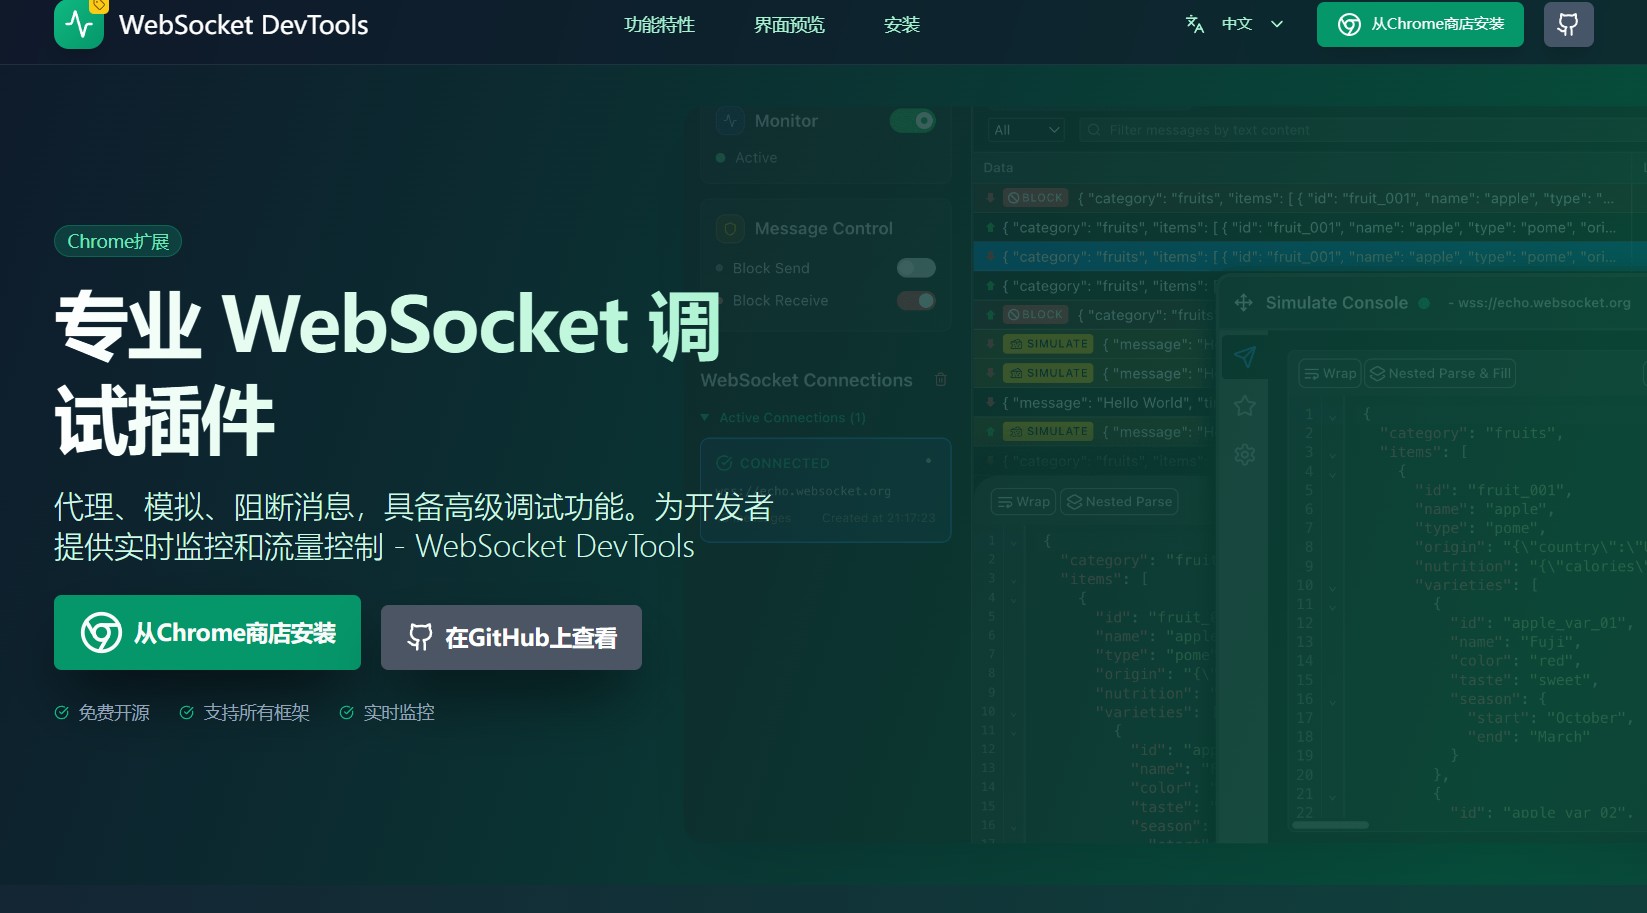Screen dimensions: 1647x913
Task: Select the CONNECTED echo.websocket.org connection card
Action: (x=825, y=490)
